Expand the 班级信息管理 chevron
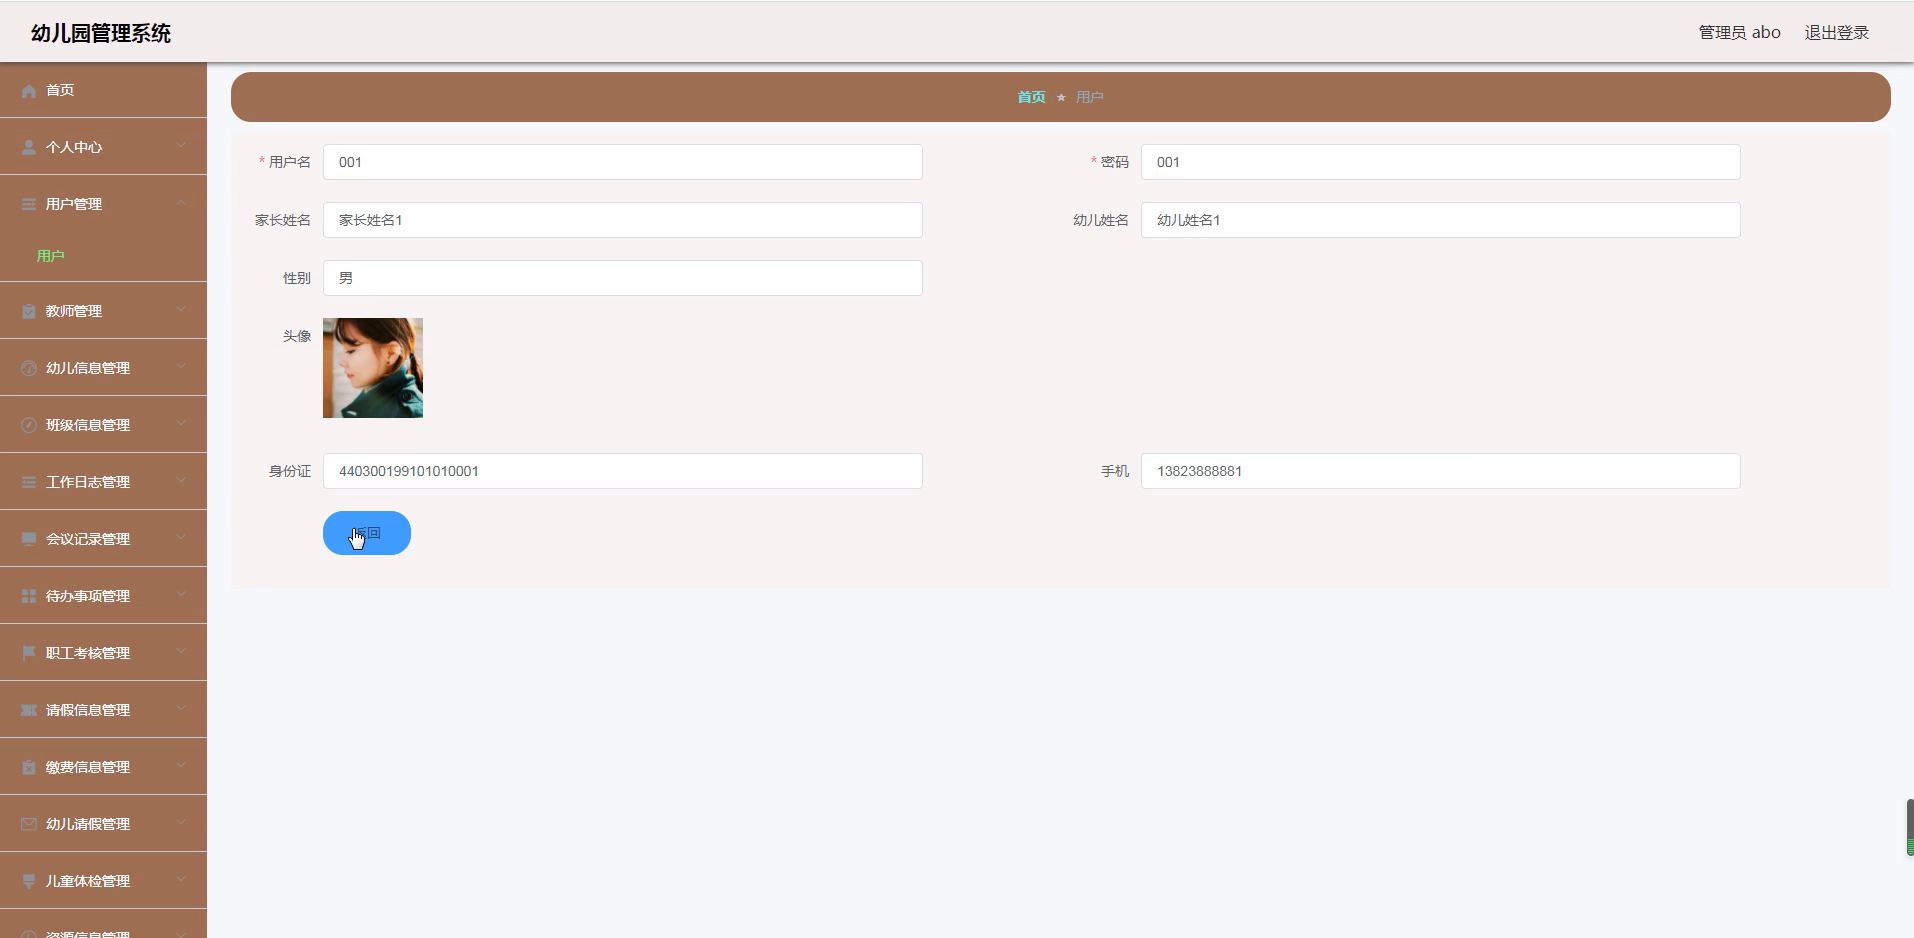The width and height of the screenshot is (1914, 938). (x=181, y=424)
